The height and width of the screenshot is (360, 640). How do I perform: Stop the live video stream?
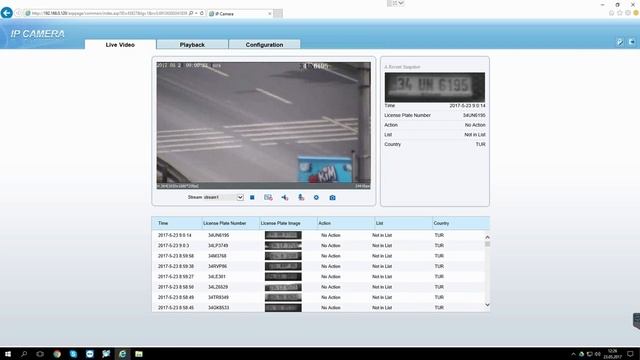[x=252, y=198]
